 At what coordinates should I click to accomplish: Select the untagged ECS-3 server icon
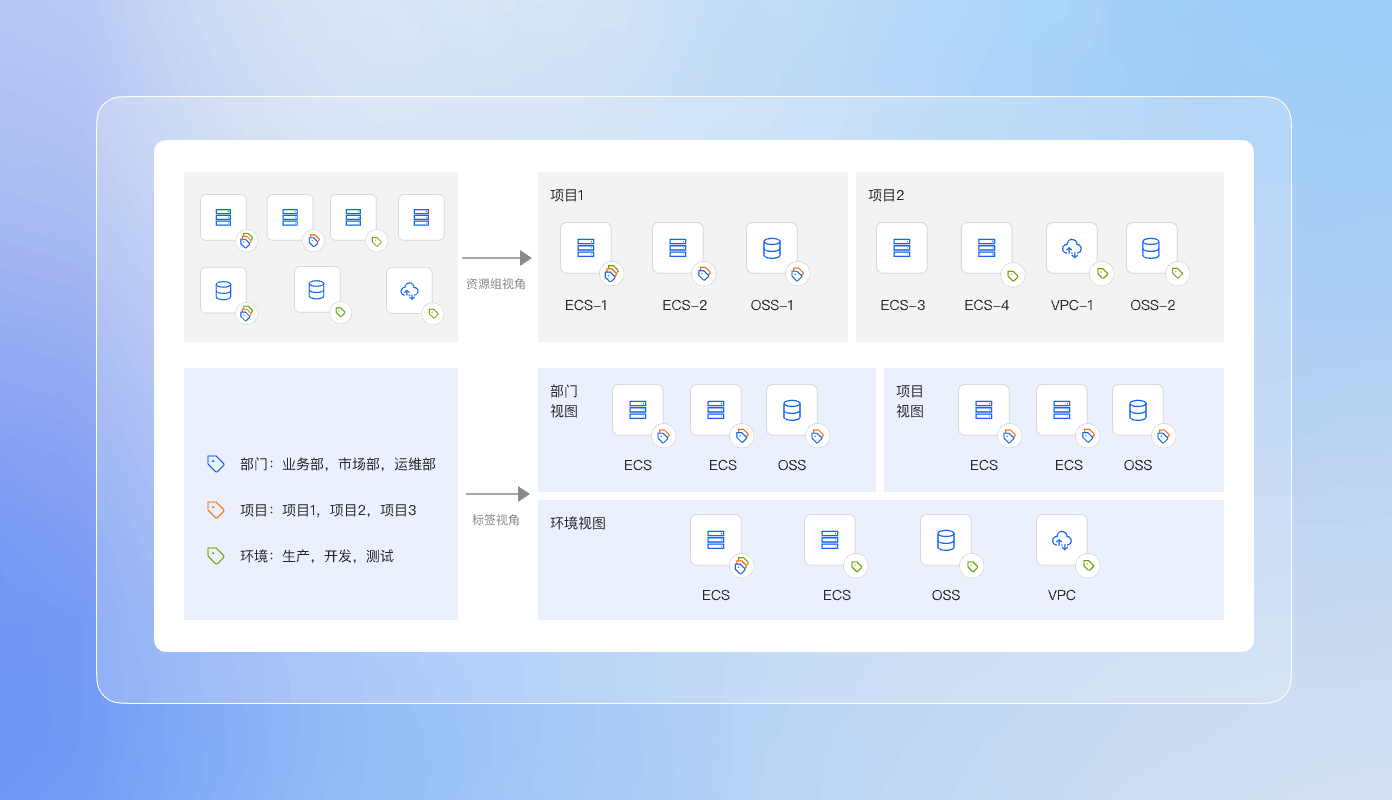tap(902, 248)
